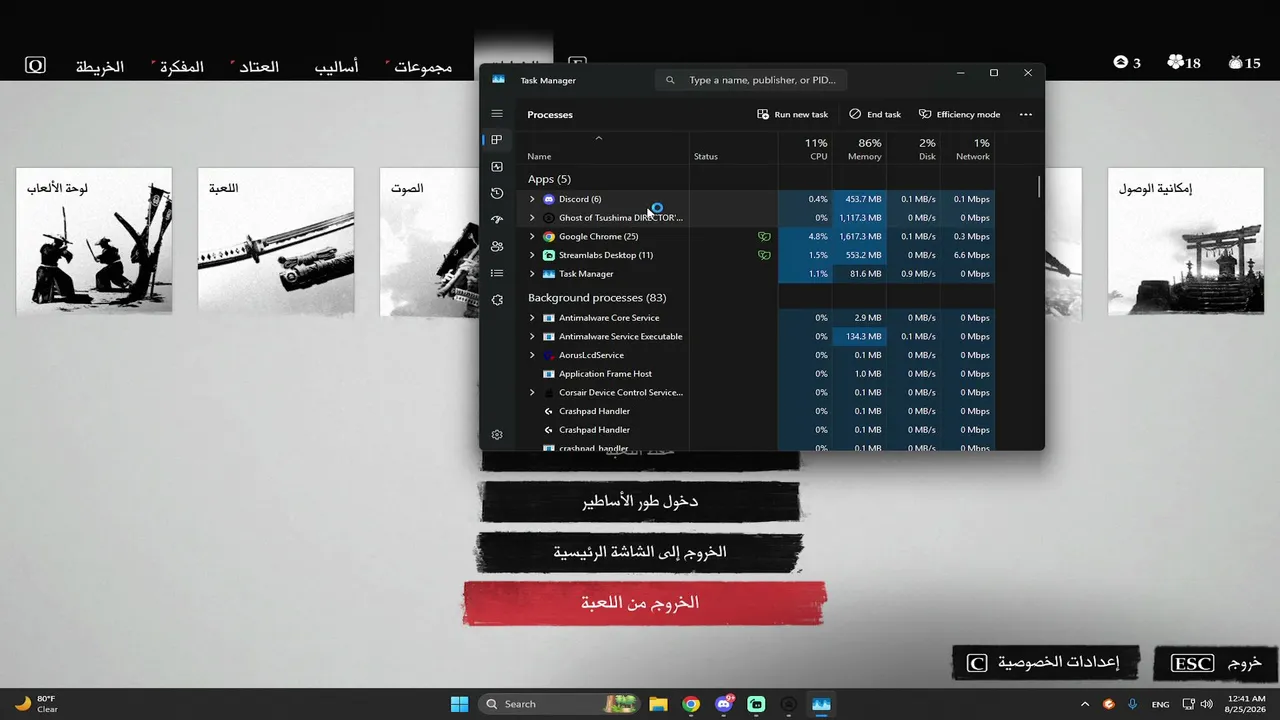
Task: Open Task Manager navigation hamburger menu
Action: tap(497, 114)
